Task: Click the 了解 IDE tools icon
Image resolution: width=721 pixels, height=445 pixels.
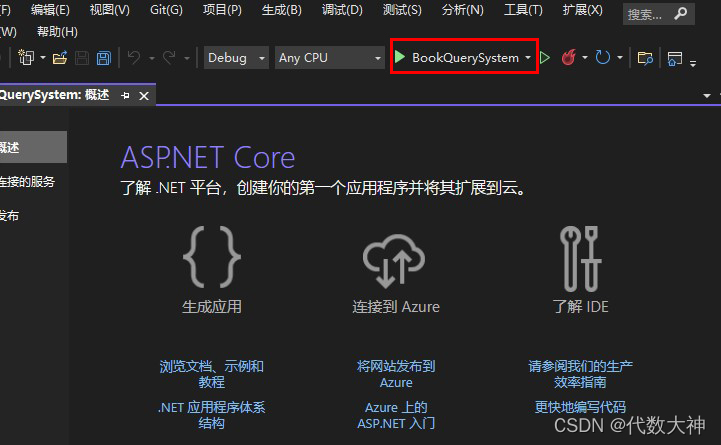Action: (580, 259)
